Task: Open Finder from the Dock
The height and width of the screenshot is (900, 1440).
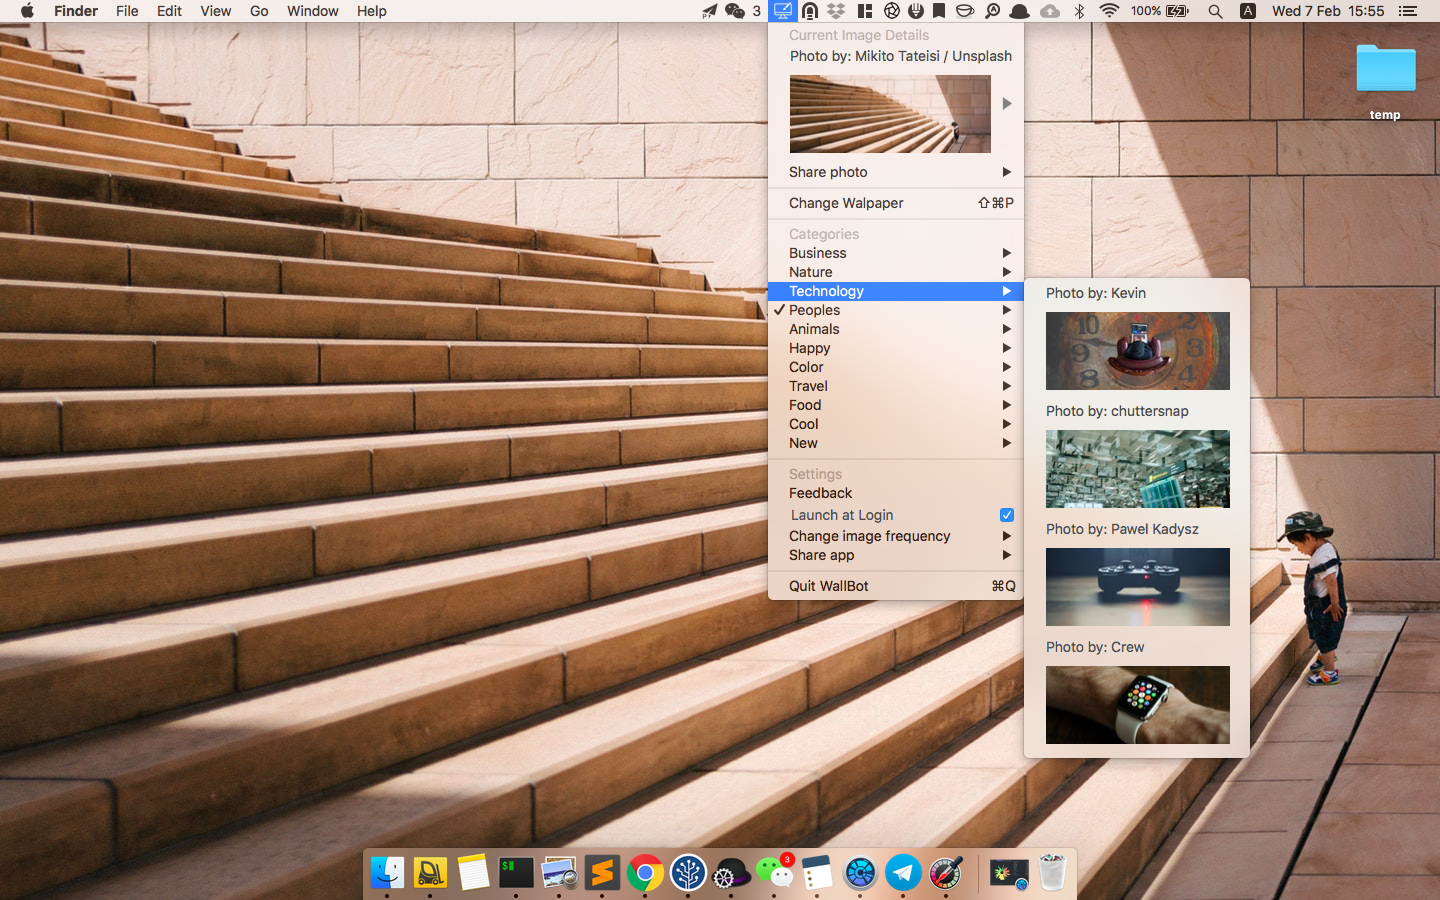Action: pyautogui.click(x=387, y=873)
